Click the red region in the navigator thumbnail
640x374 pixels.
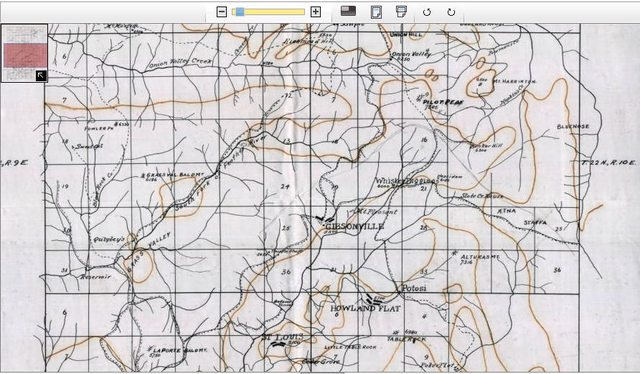[x=25, y=55]
